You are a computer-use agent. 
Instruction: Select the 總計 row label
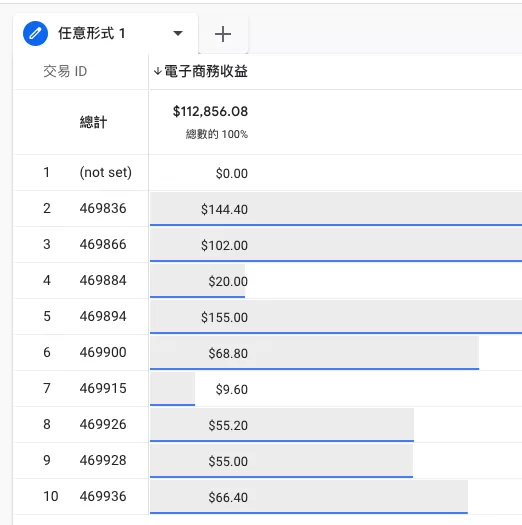click(x=93, y=122)
